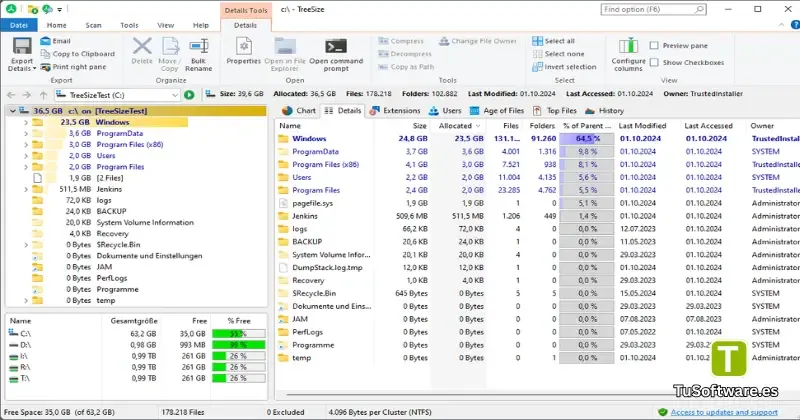Open the Datei menu tab
800x420 pixels.
(19, 25)
